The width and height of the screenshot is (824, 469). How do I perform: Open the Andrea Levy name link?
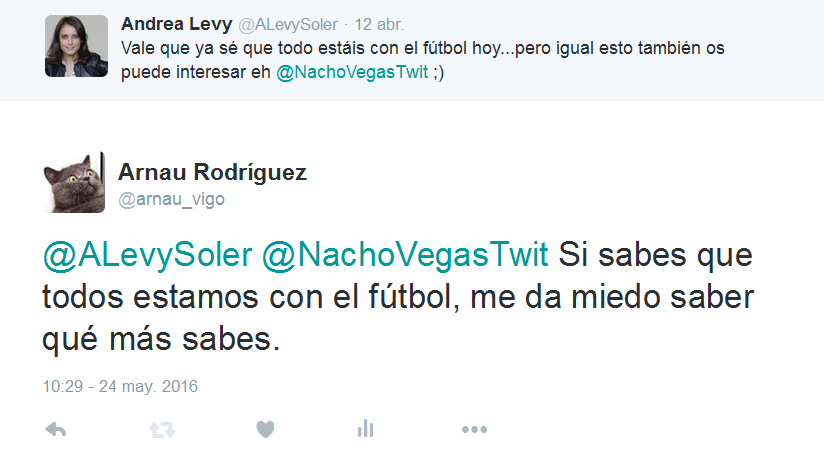177,24
